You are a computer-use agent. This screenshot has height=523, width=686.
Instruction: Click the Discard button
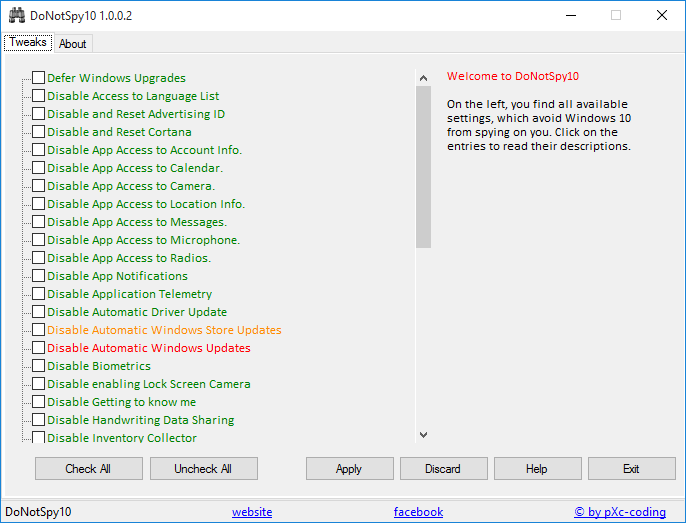point(443,469)
